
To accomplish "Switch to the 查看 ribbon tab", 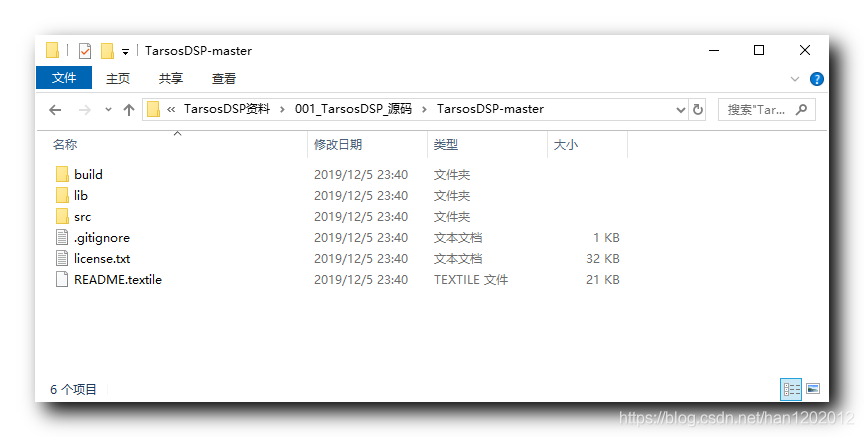I will coord(224,79).
